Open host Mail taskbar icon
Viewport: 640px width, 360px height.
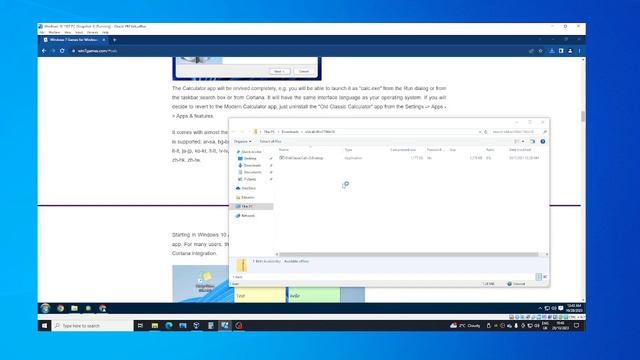pyautogui.click(x=183, y=326)
